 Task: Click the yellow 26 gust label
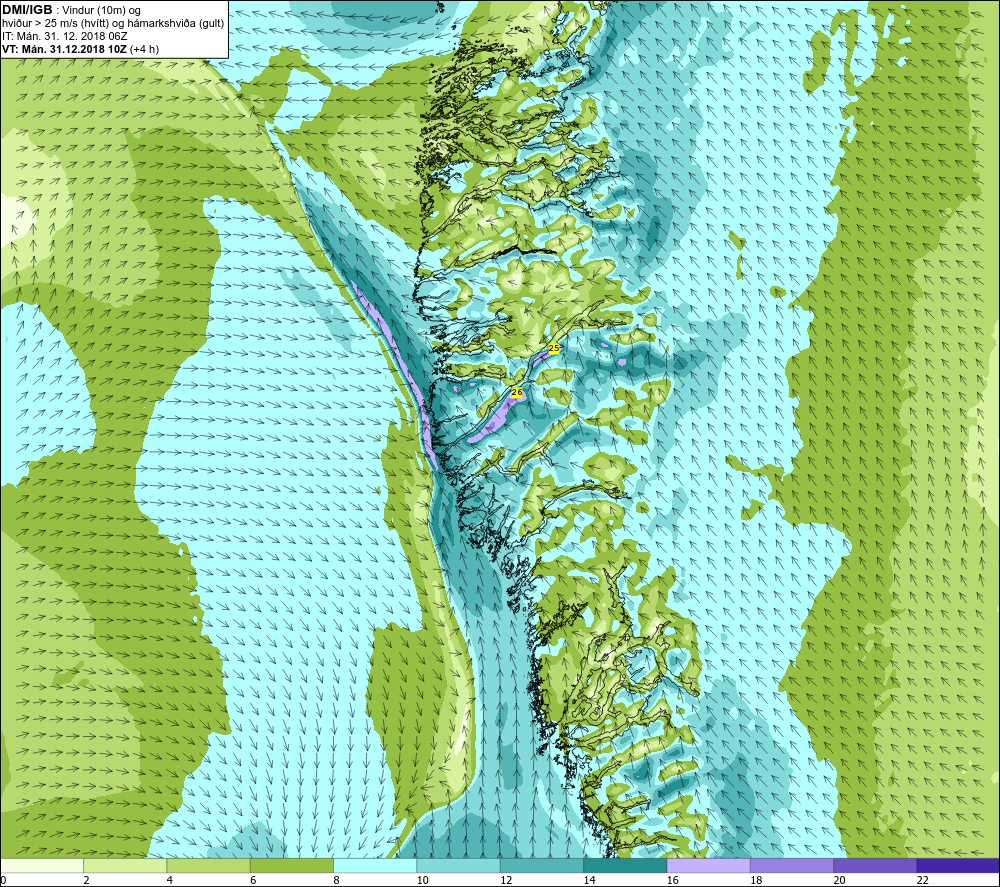click(x=517, y=393)
